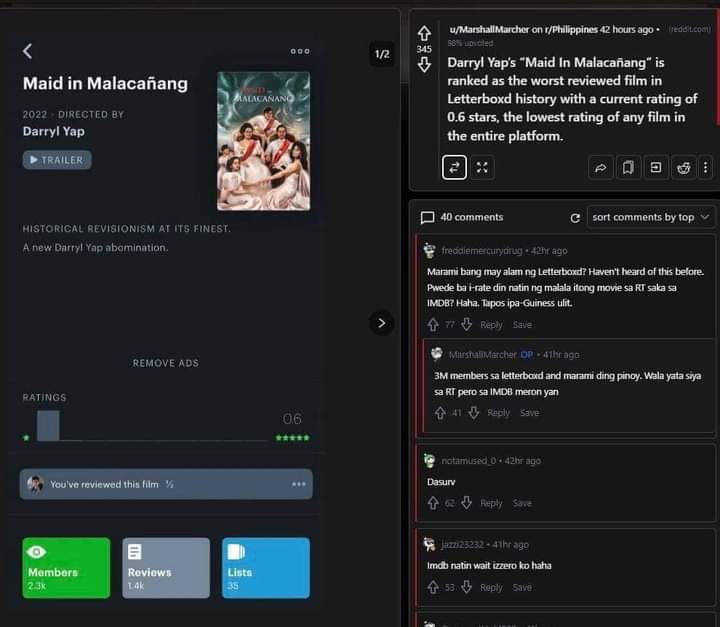
Task: Open the sort comments by top dropdown
Action: 651,217
